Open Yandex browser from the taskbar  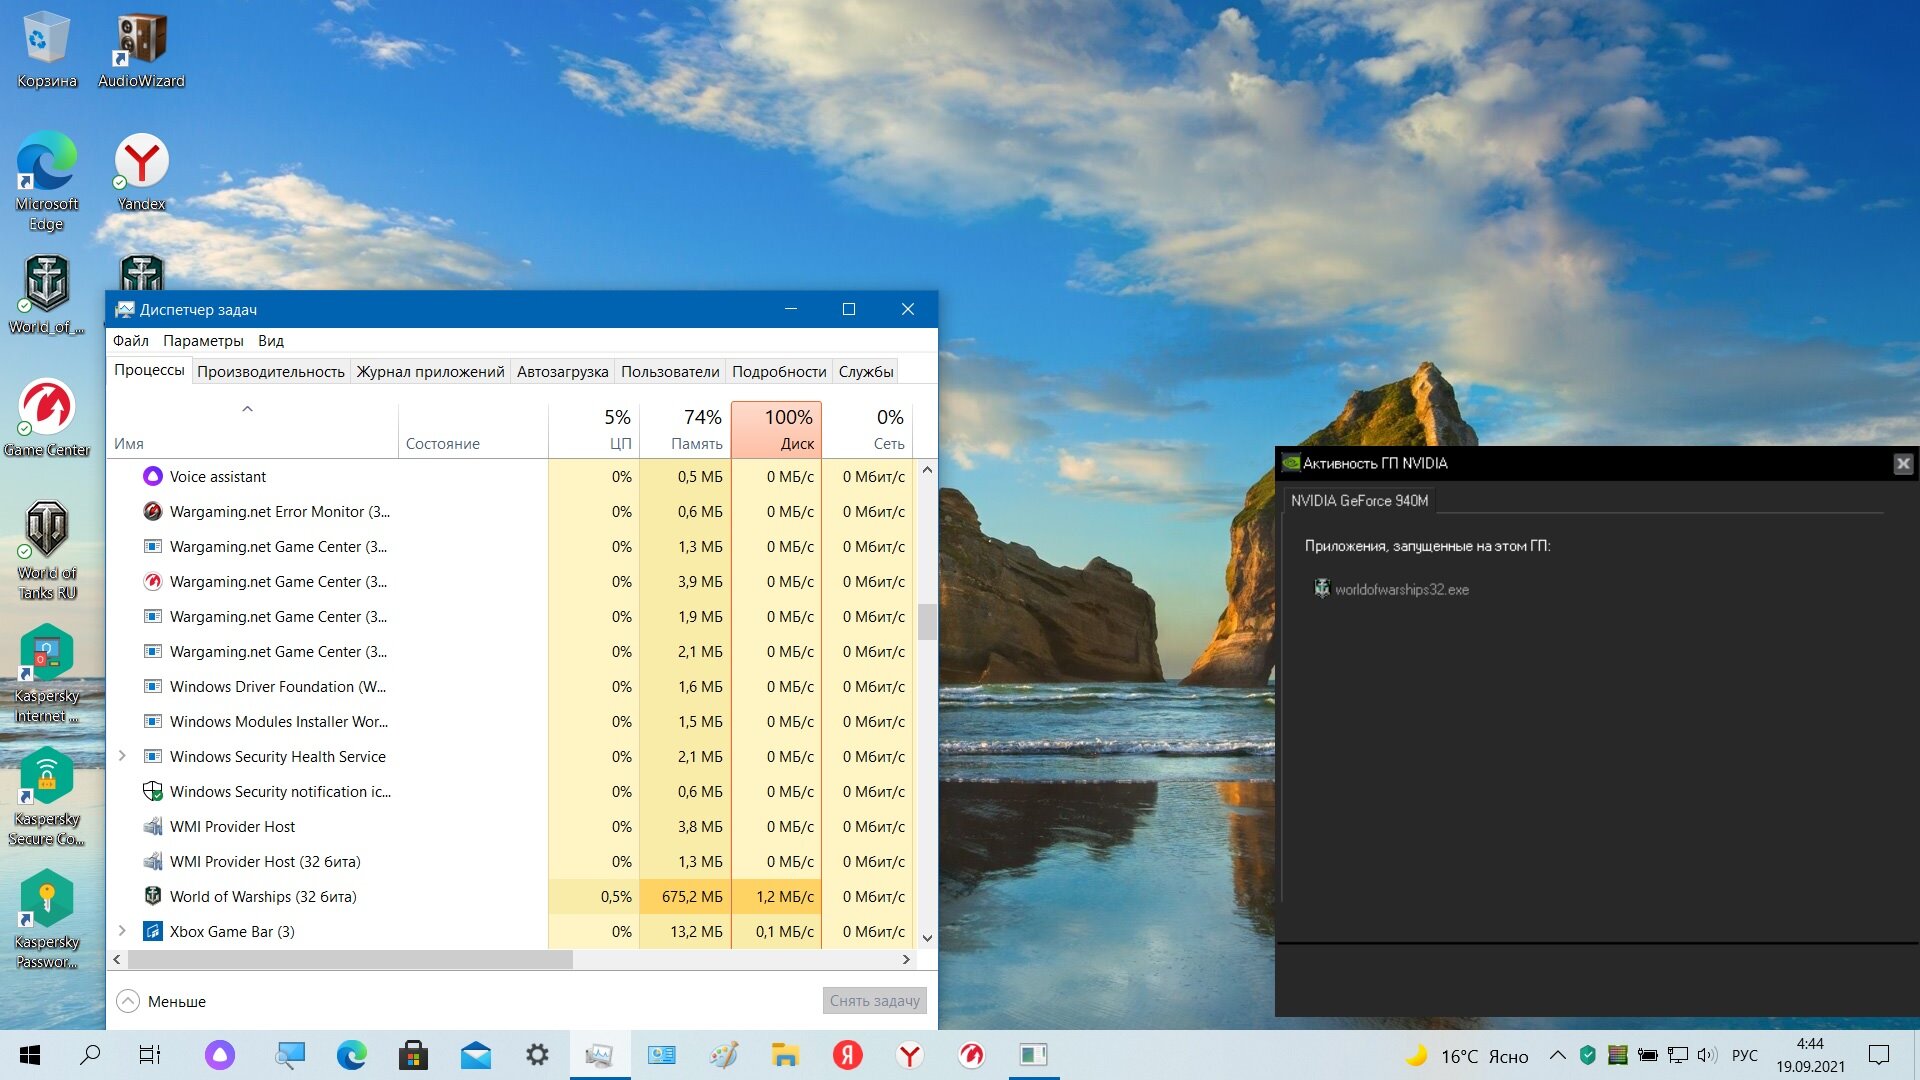[910, 1055]
